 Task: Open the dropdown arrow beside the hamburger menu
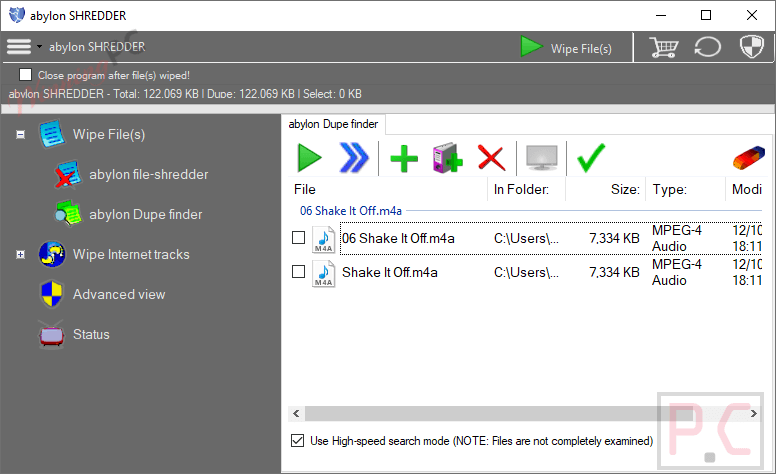pyautogui.click(x=39, y=47)
